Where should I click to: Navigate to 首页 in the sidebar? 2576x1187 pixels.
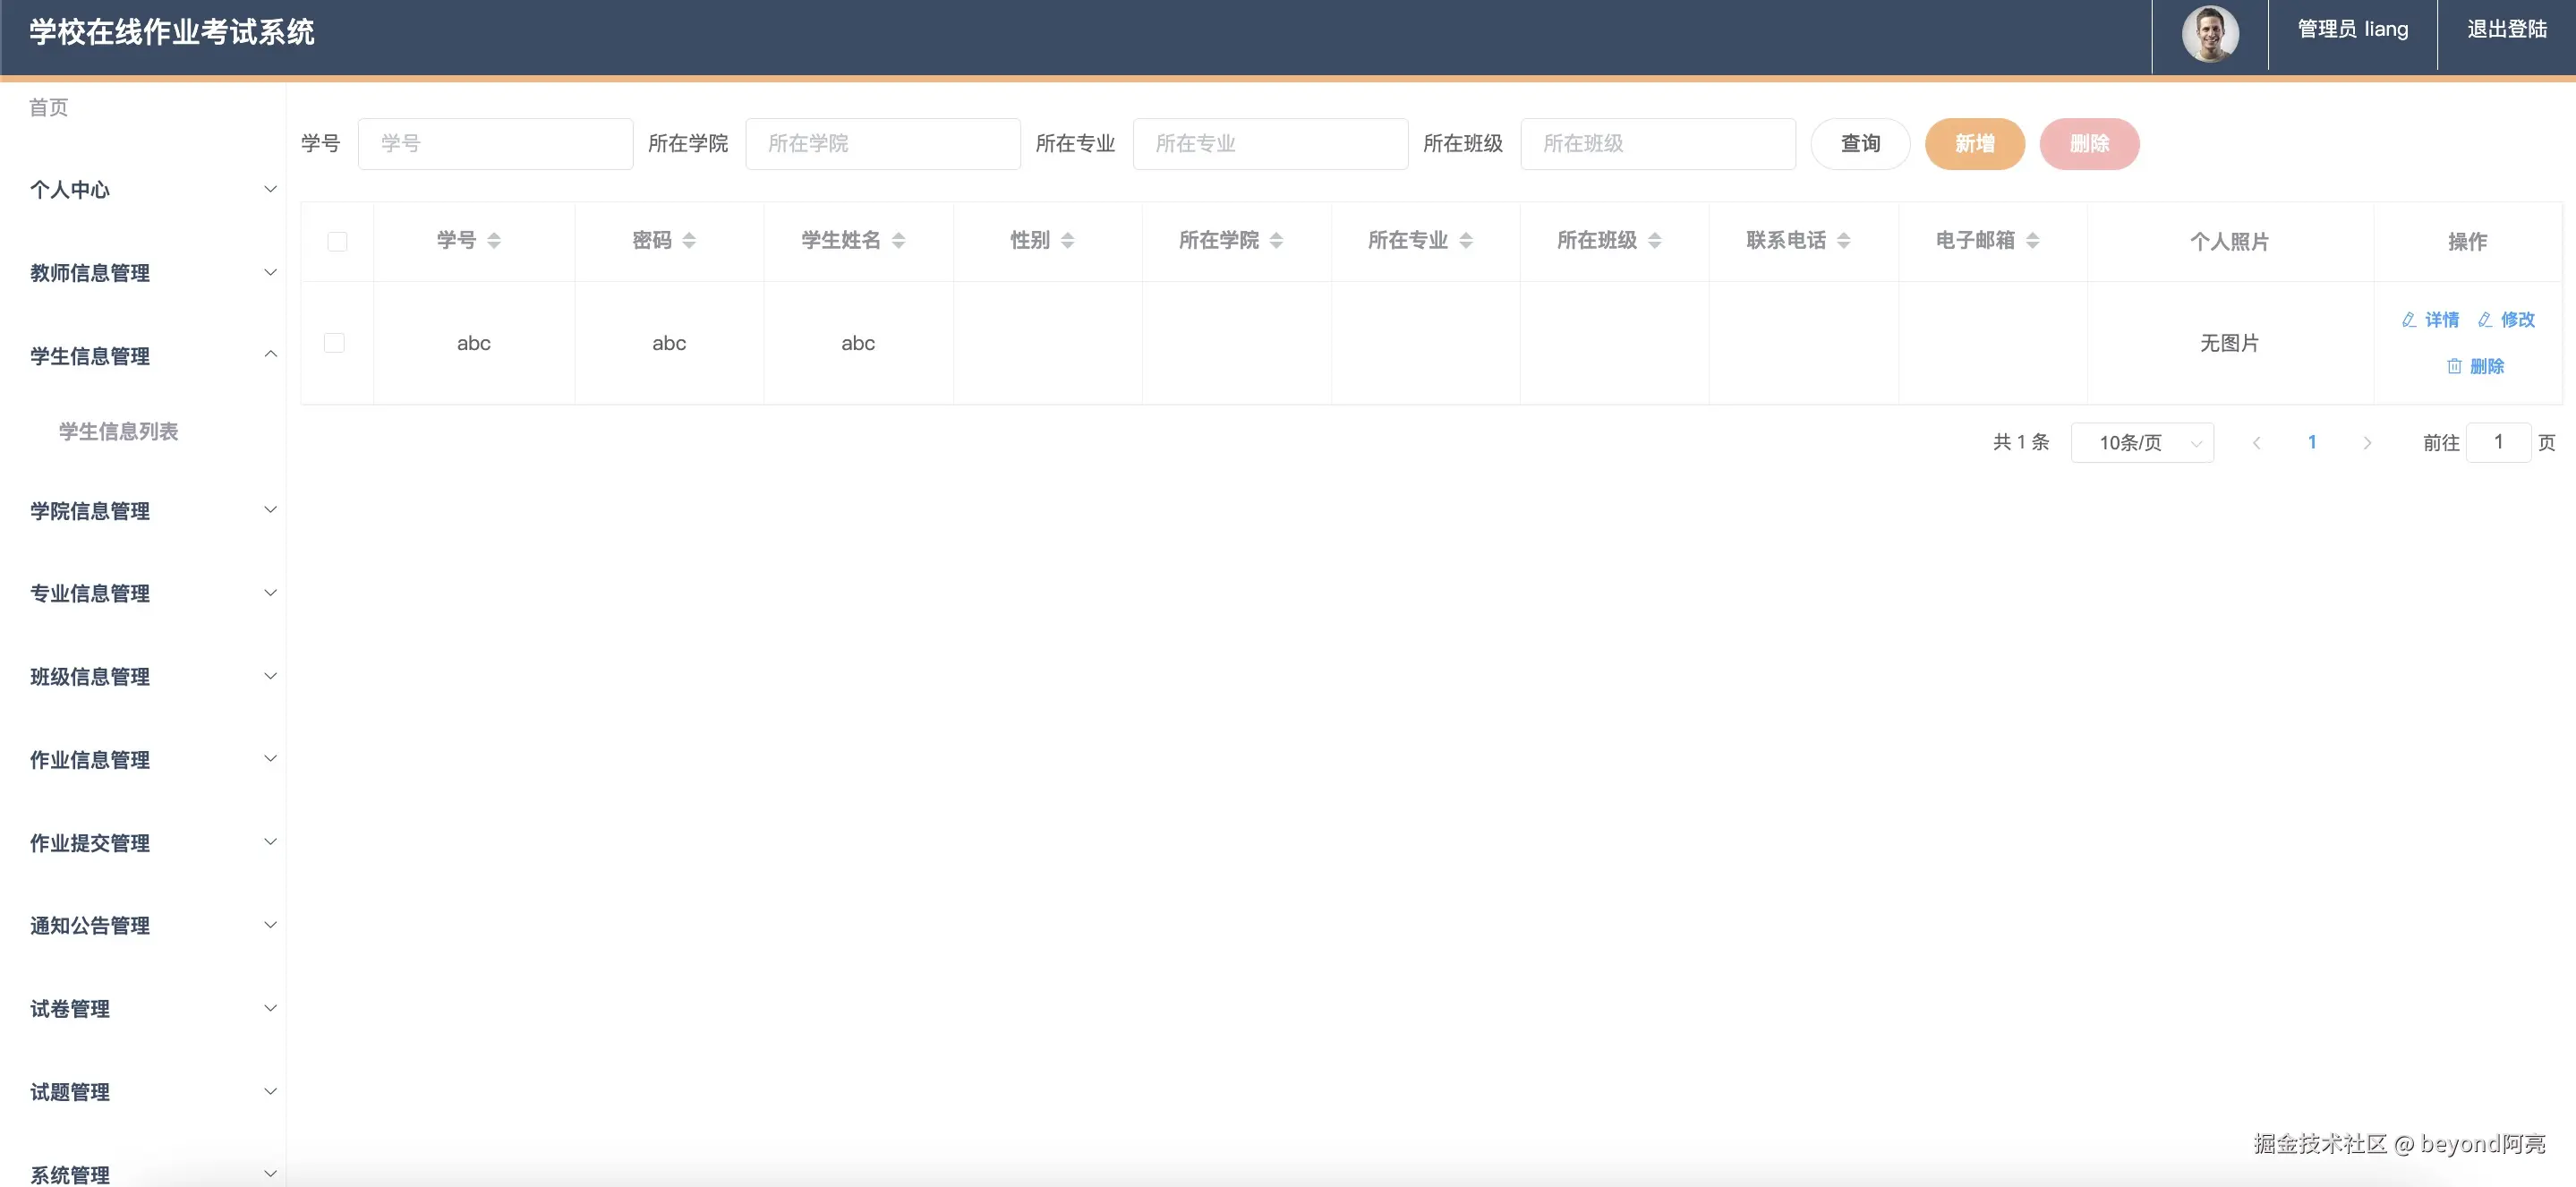48,107
